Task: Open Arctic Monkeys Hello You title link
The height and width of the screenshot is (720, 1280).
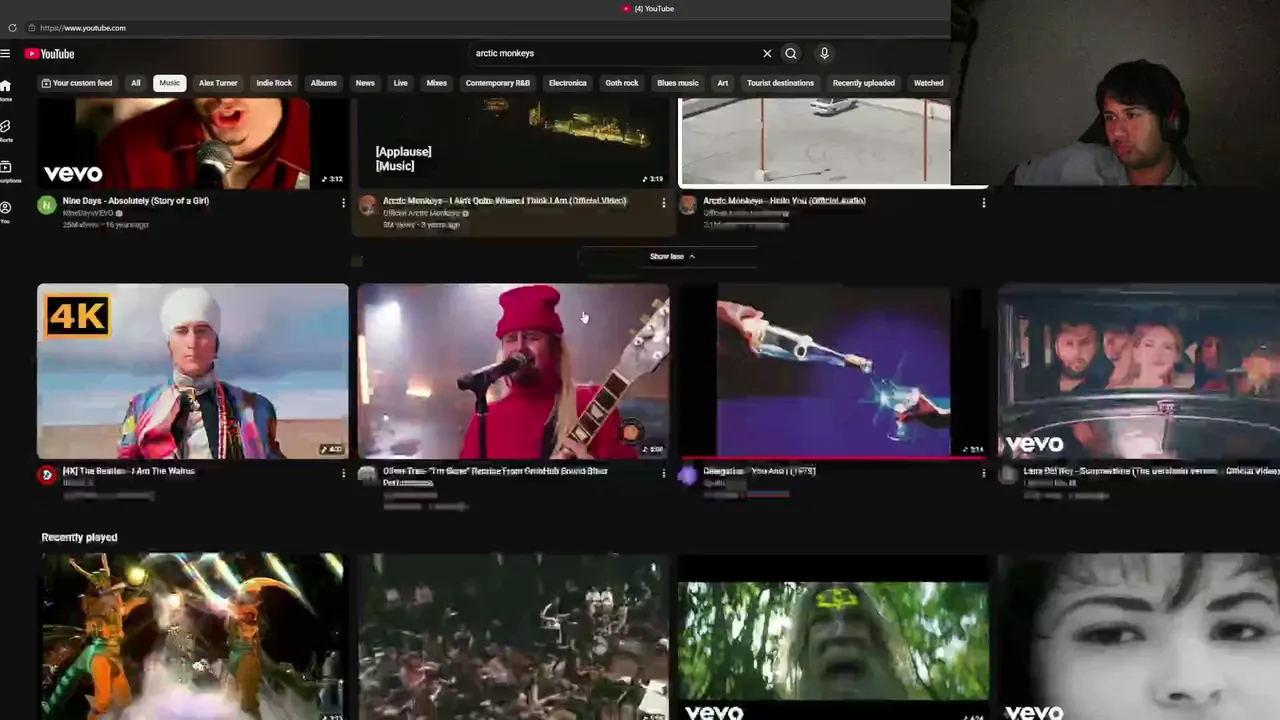Action: (x=785, y=201)
